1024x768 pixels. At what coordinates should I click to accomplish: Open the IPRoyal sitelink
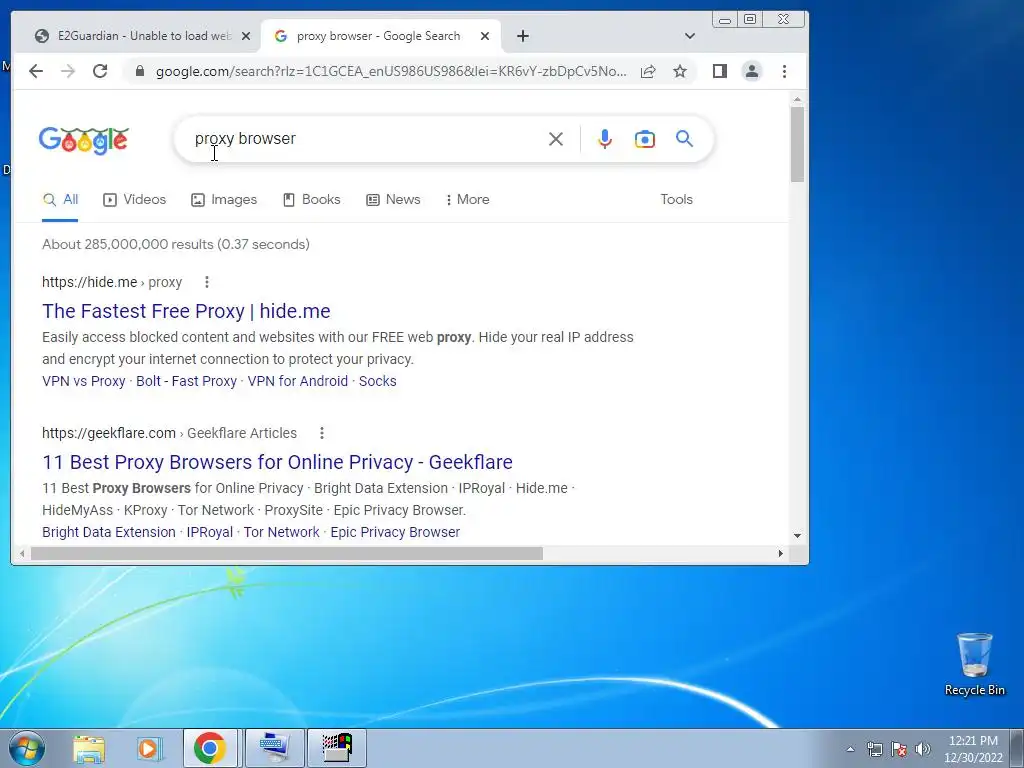[210, 532]
